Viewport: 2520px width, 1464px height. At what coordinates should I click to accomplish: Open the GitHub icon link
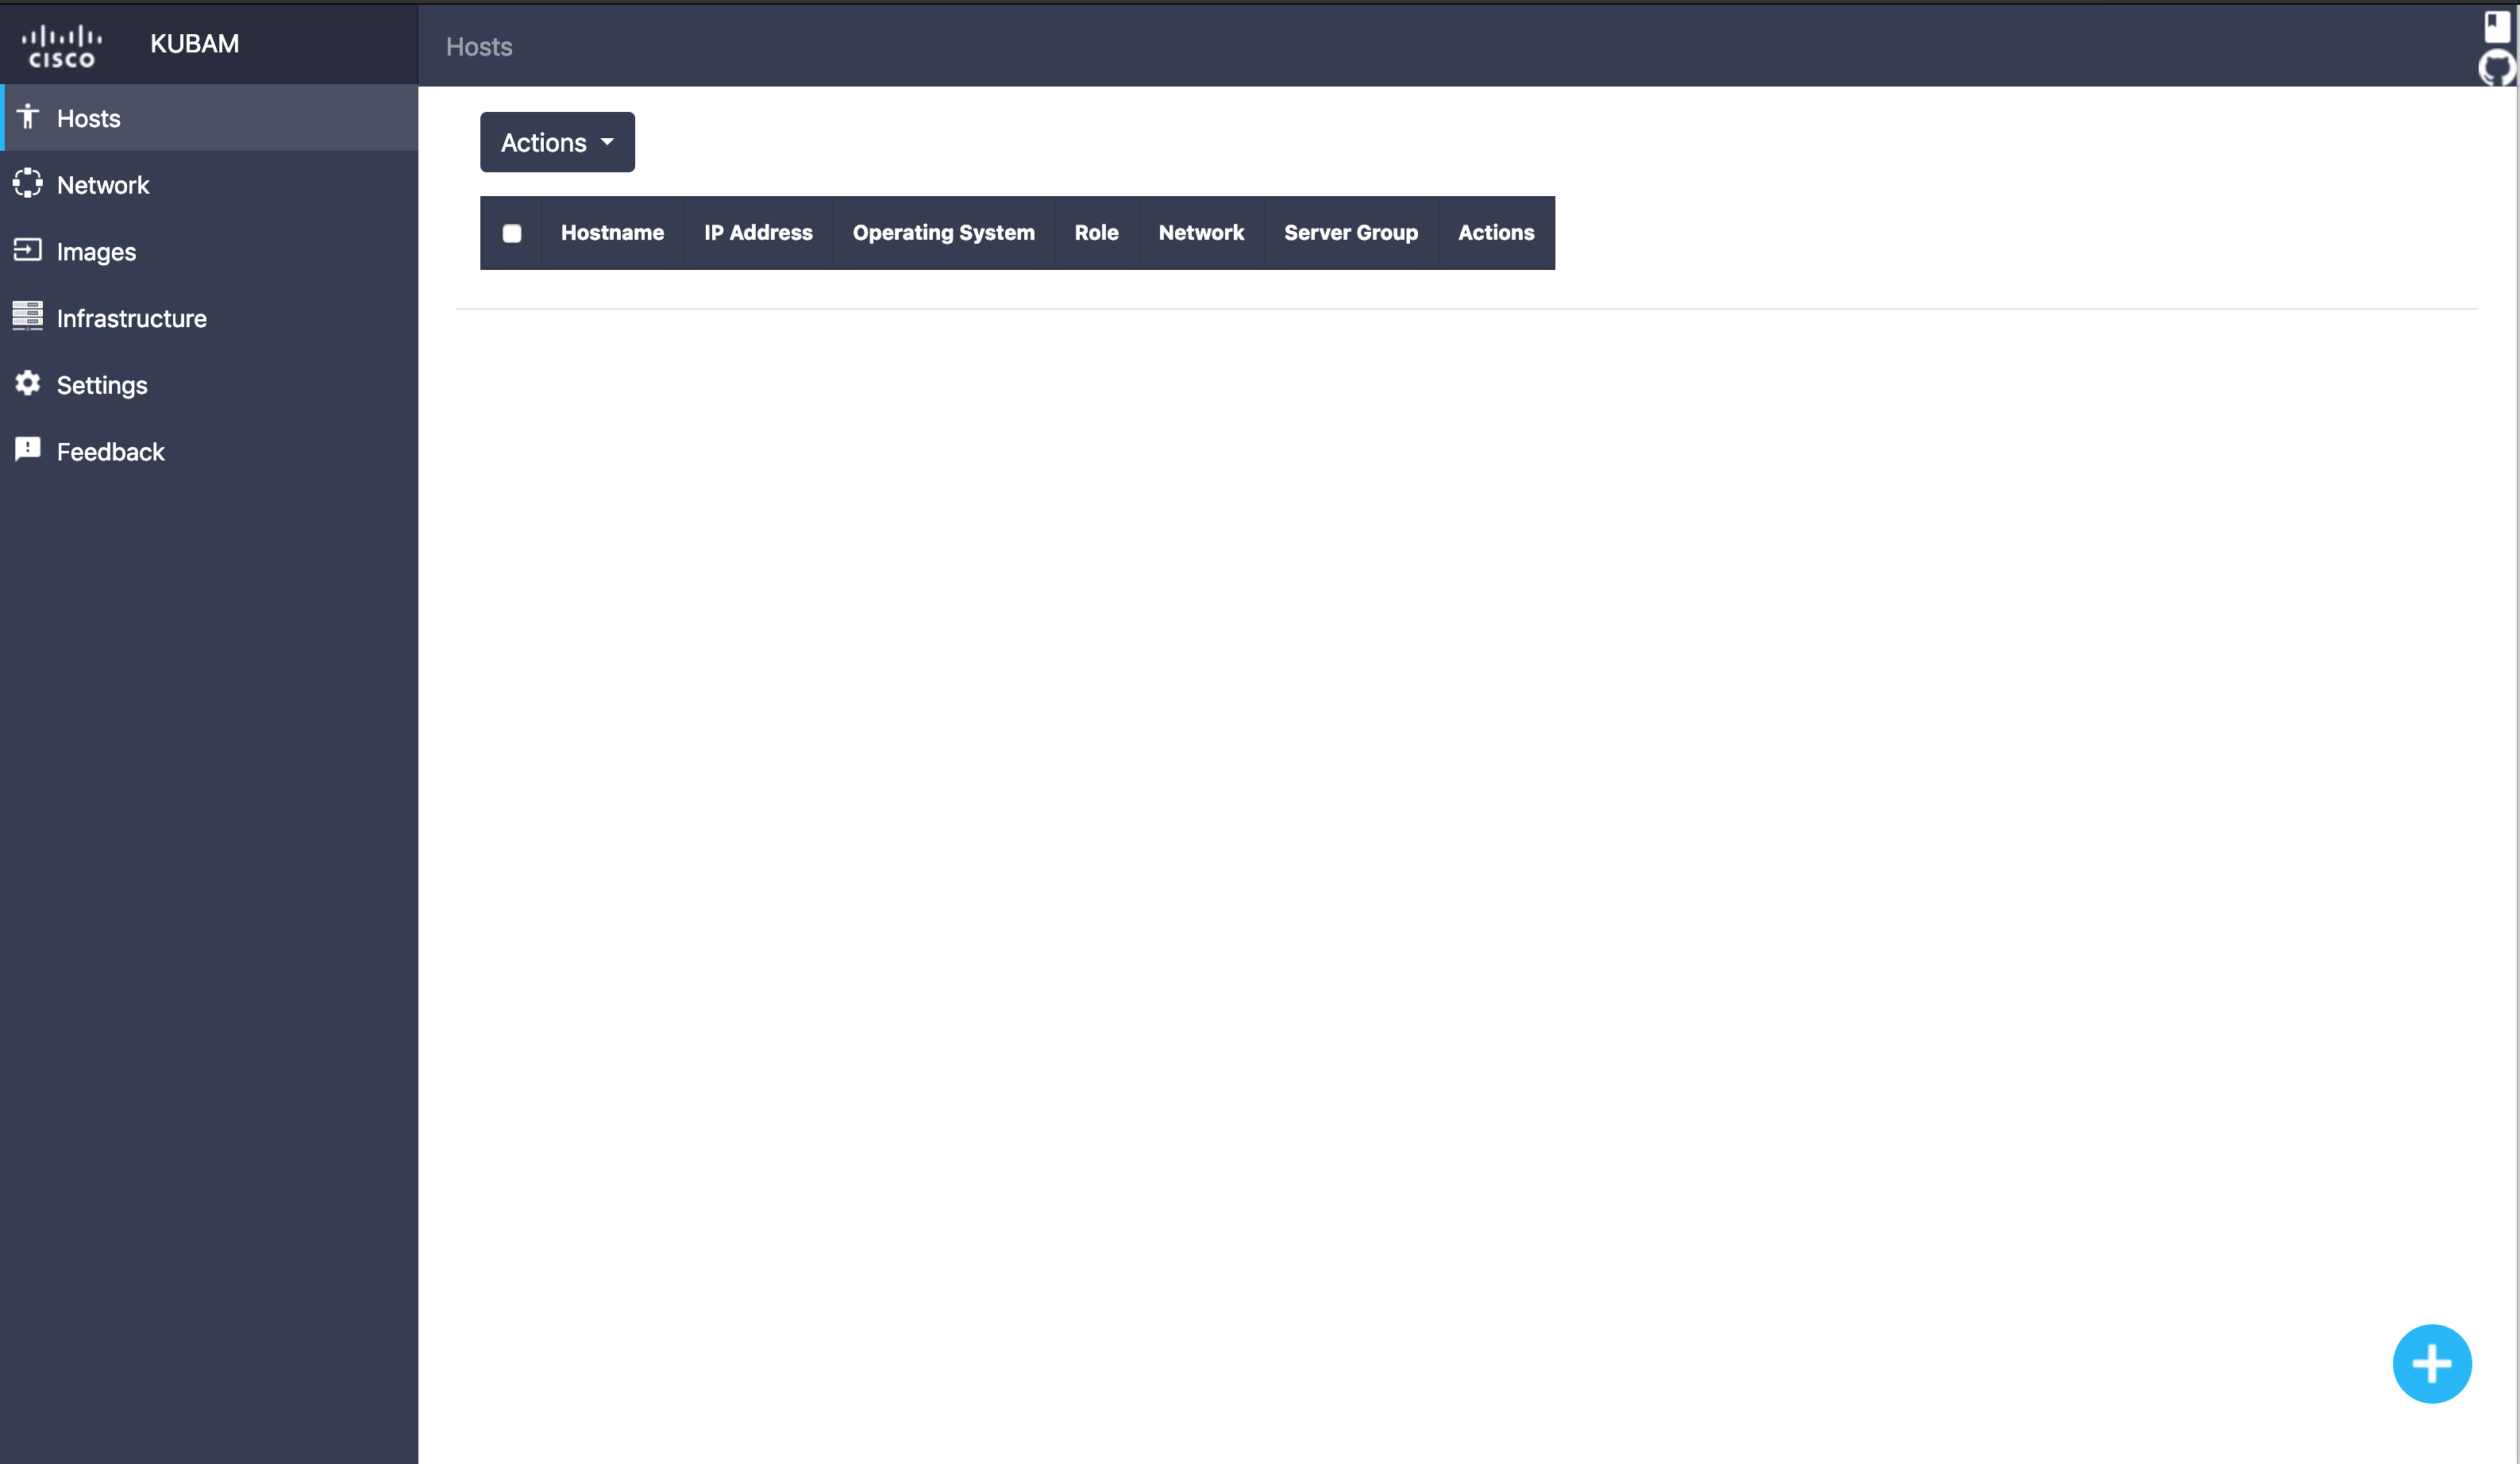tap(2497, 69)
